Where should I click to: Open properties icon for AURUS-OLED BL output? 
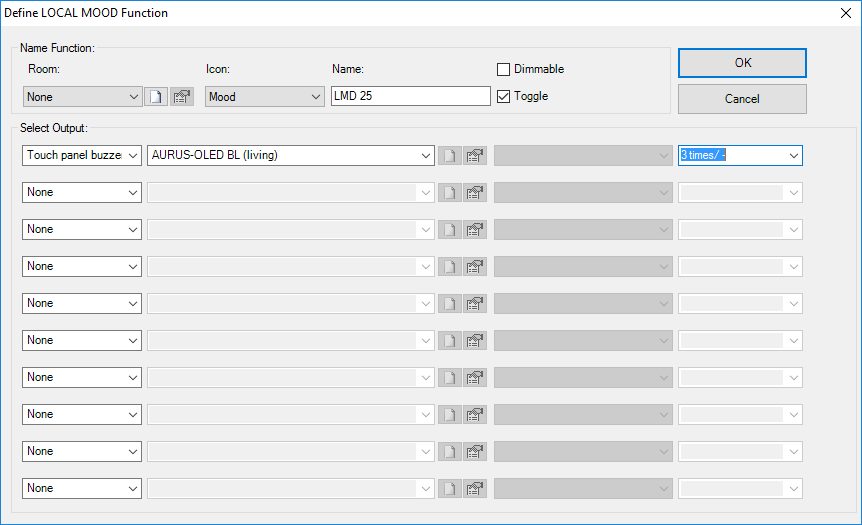(475, 156)
